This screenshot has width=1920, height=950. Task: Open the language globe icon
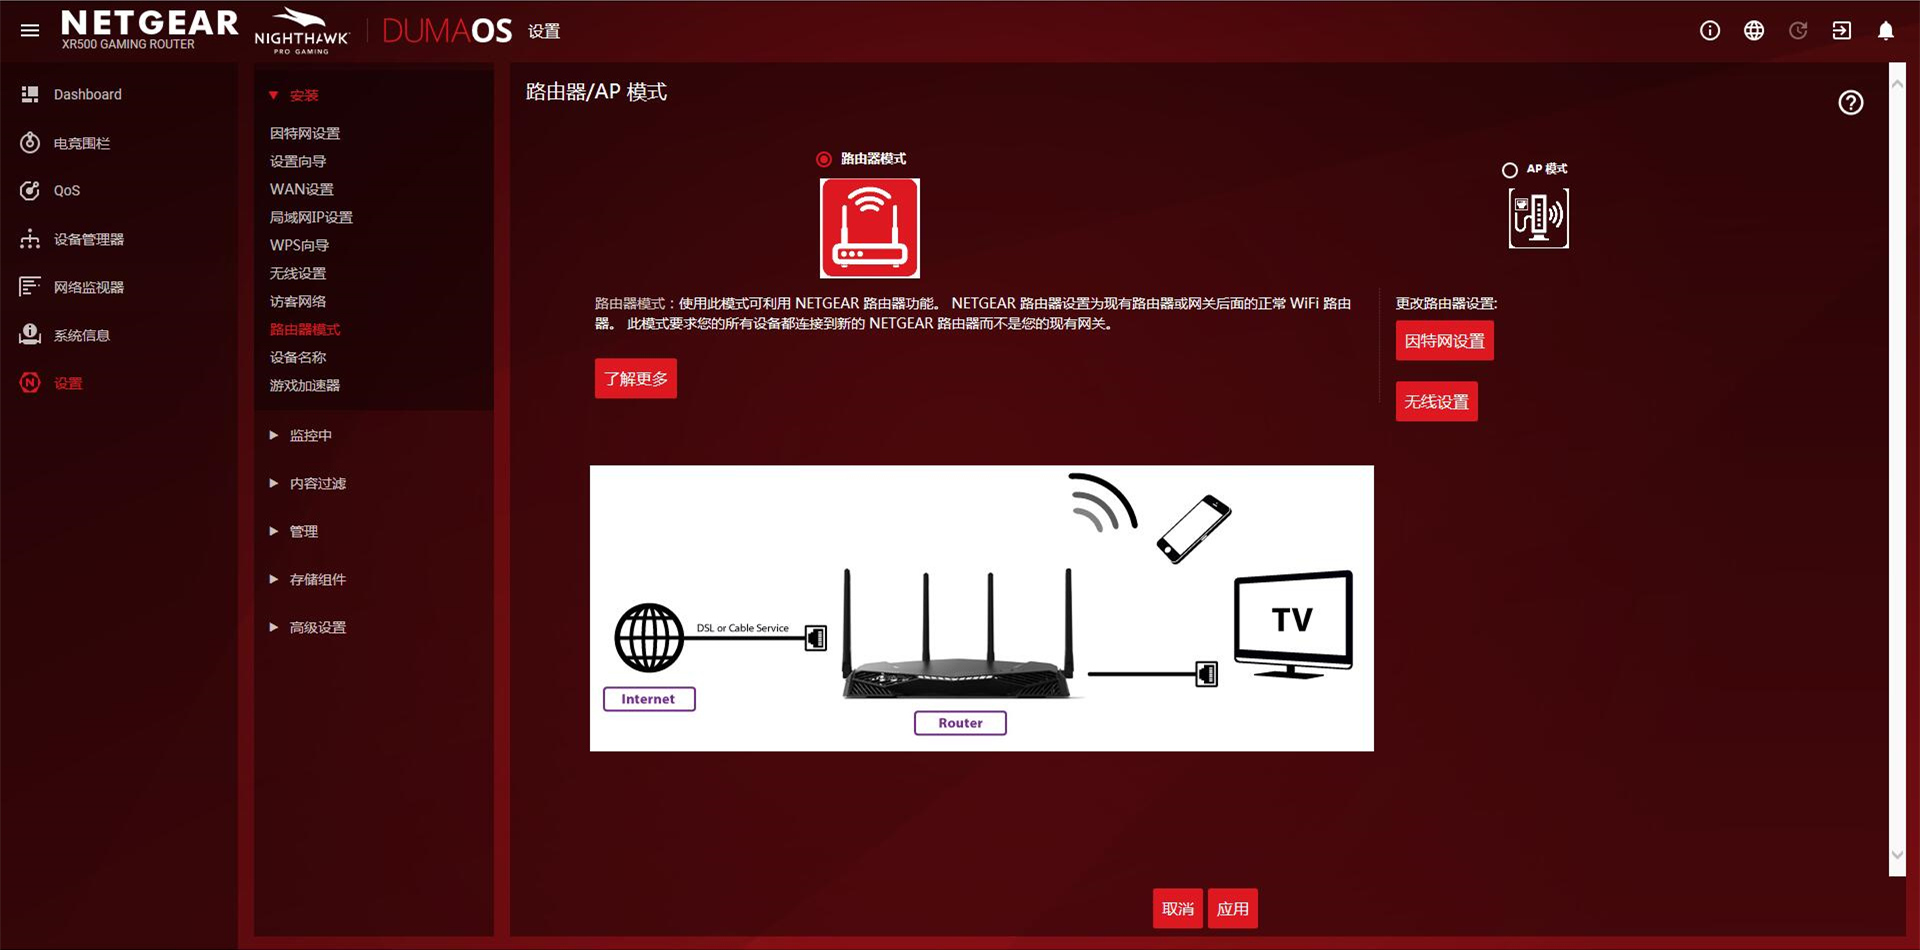click(x=1754, y=30)
